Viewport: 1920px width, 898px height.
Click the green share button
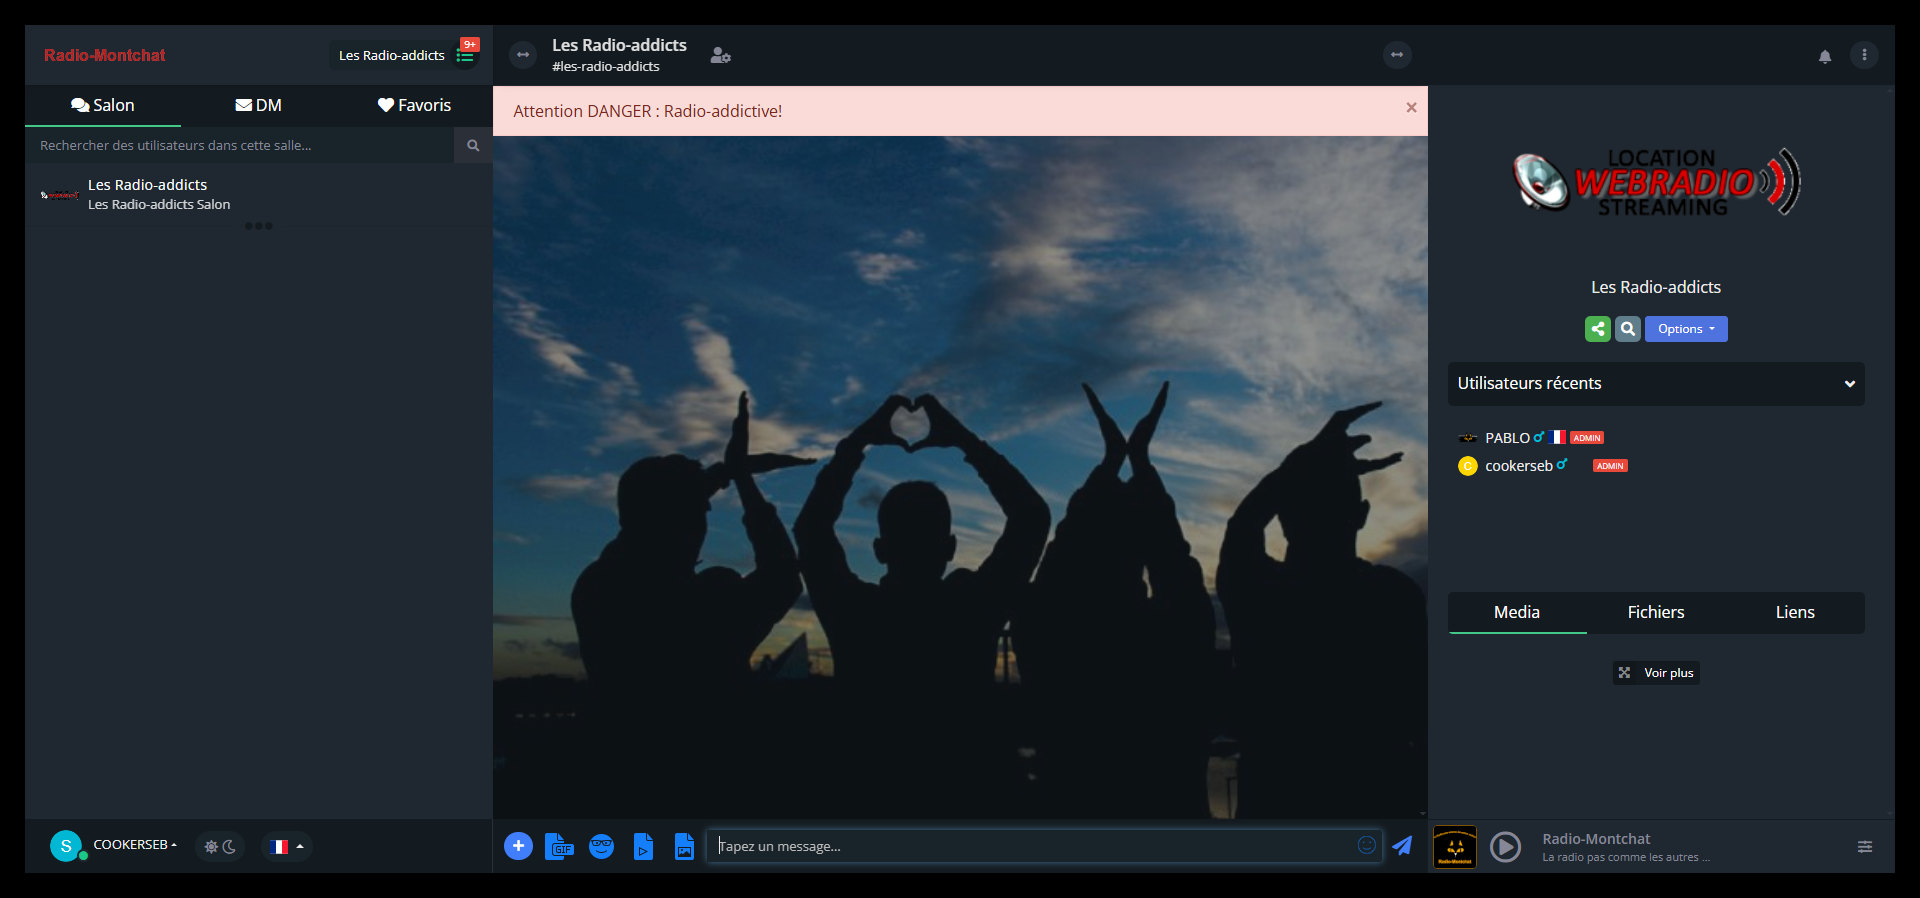coord(1597,329)
